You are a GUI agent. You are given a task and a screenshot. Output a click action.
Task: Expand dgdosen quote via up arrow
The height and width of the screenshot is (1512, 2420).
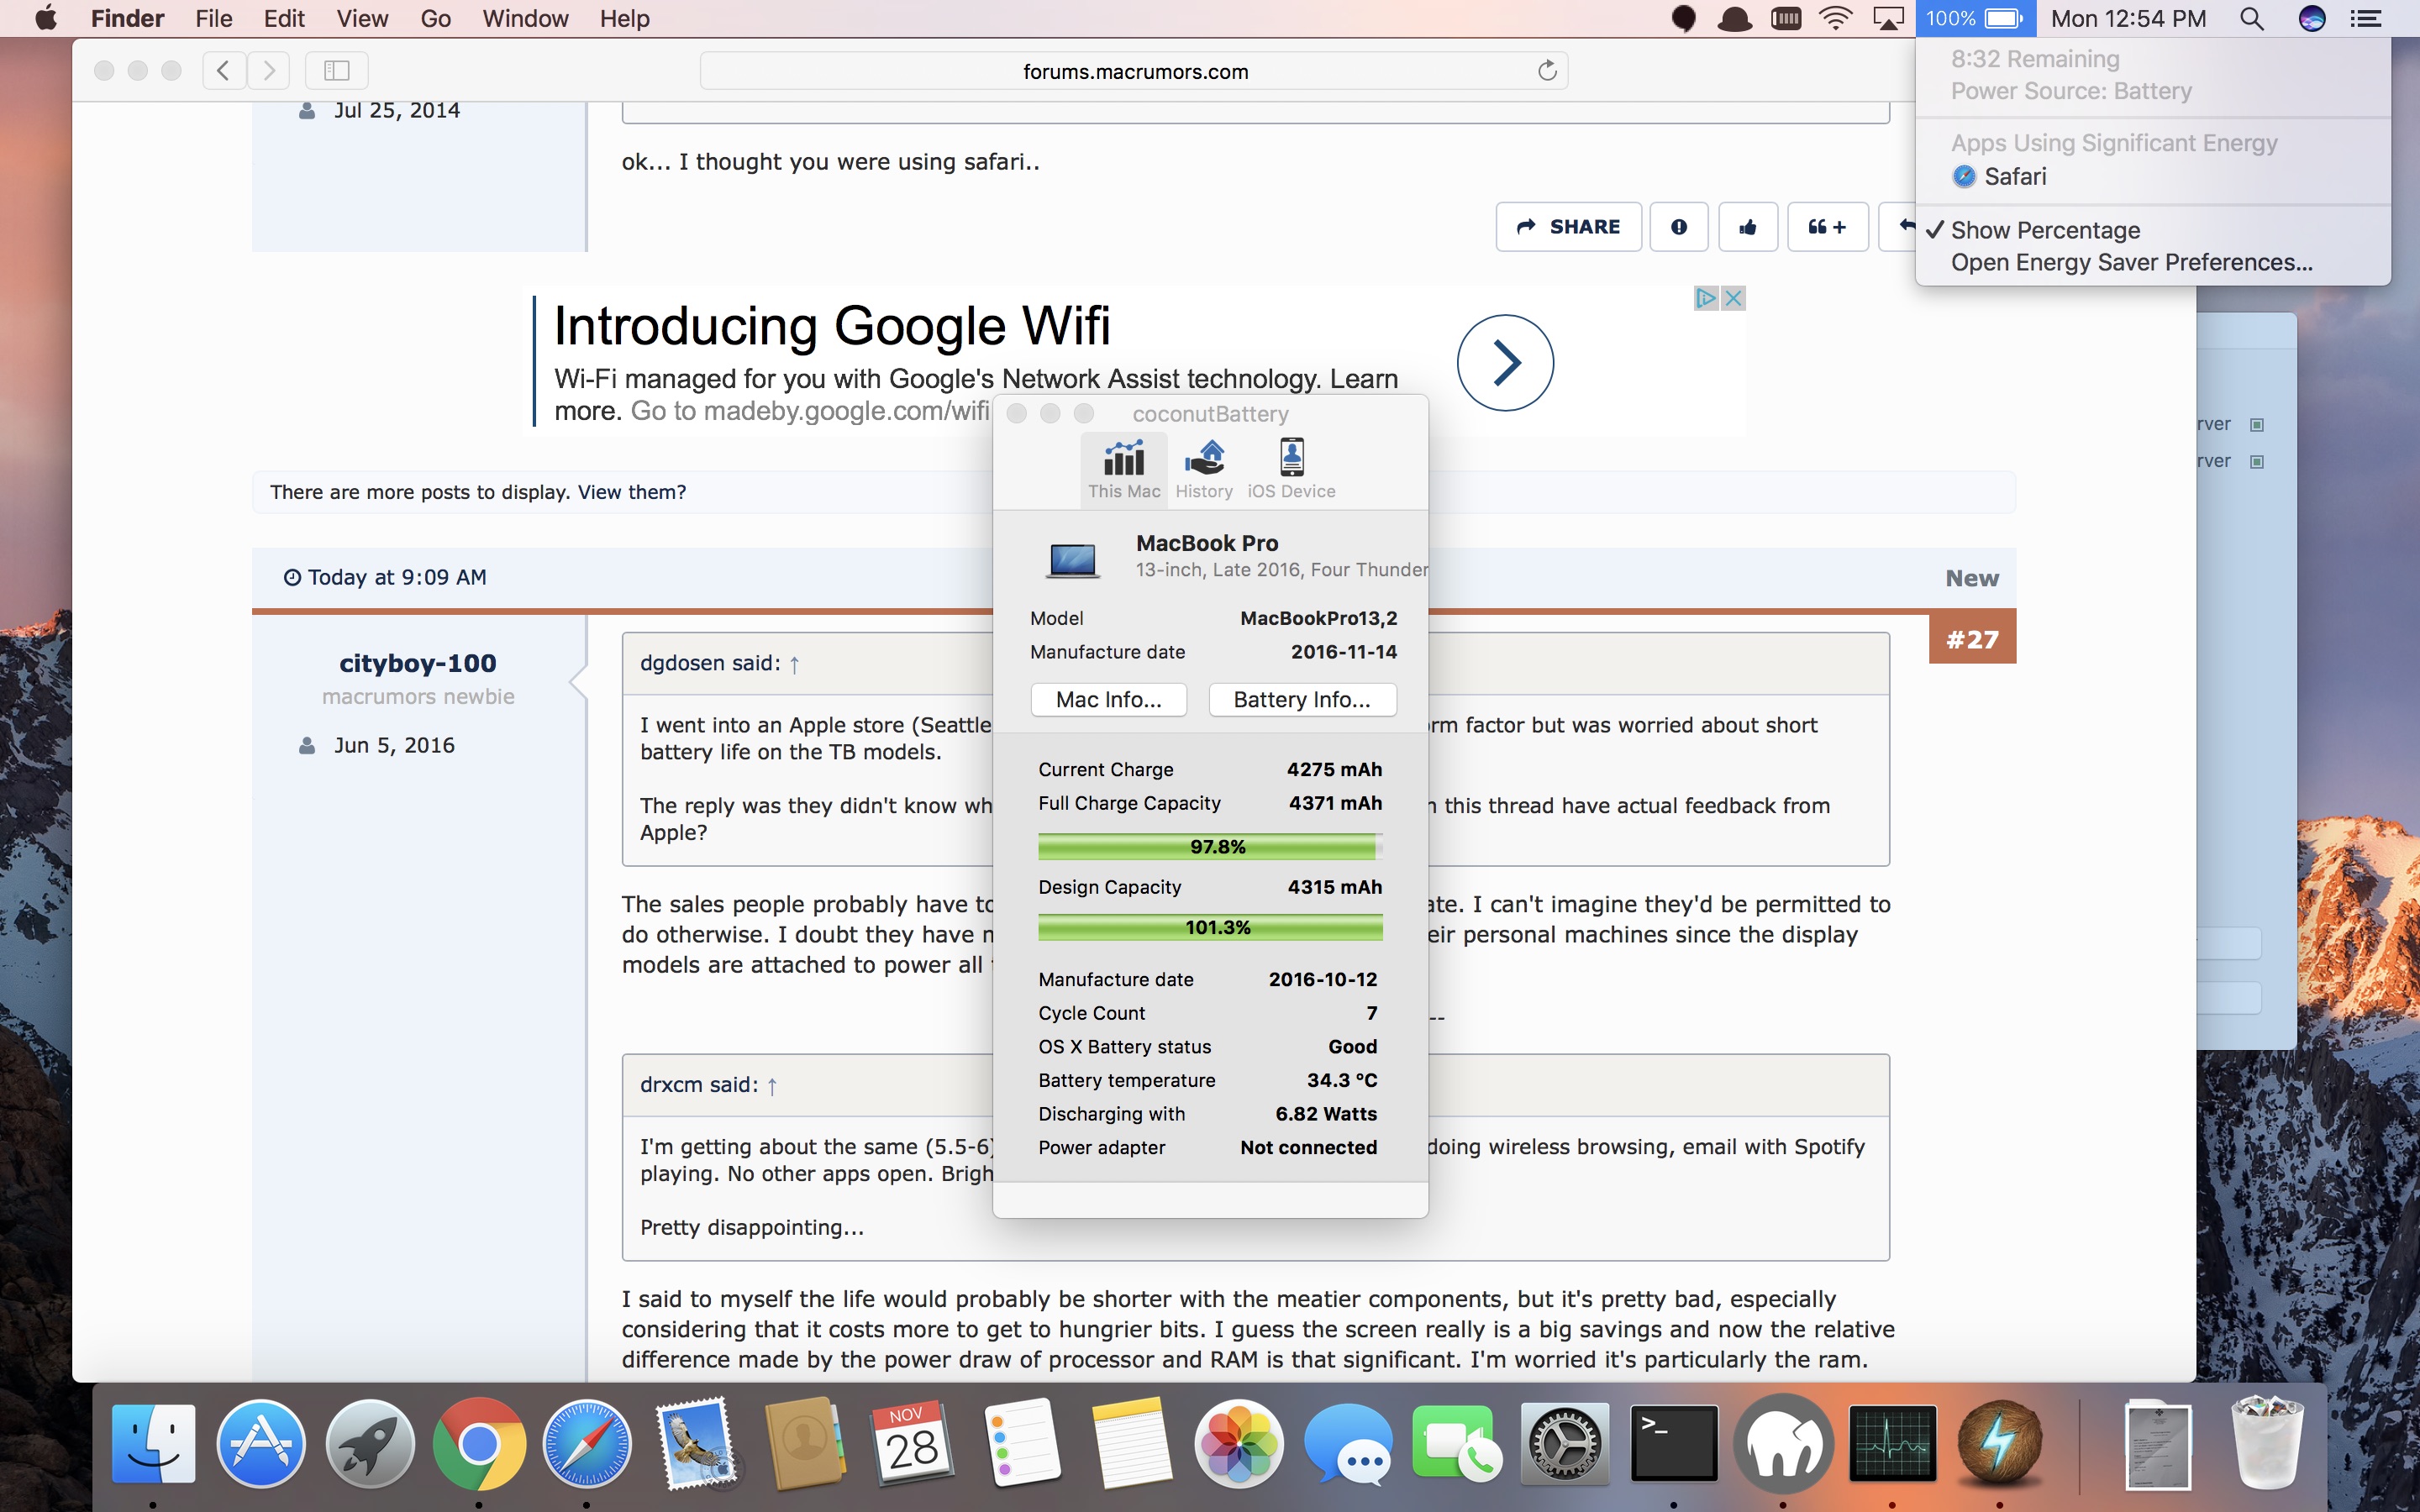click(x=794, y=665)
